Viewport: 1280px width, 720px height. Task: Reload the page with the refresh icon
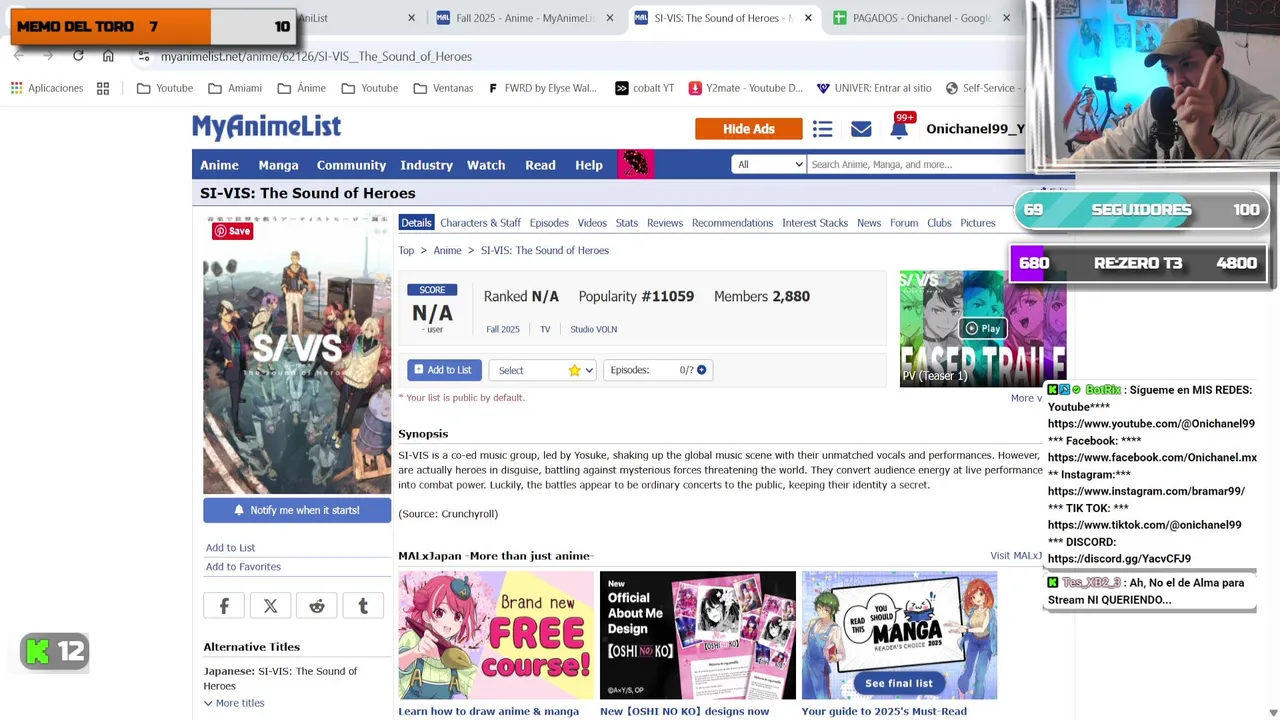click(x=78, y=56)
